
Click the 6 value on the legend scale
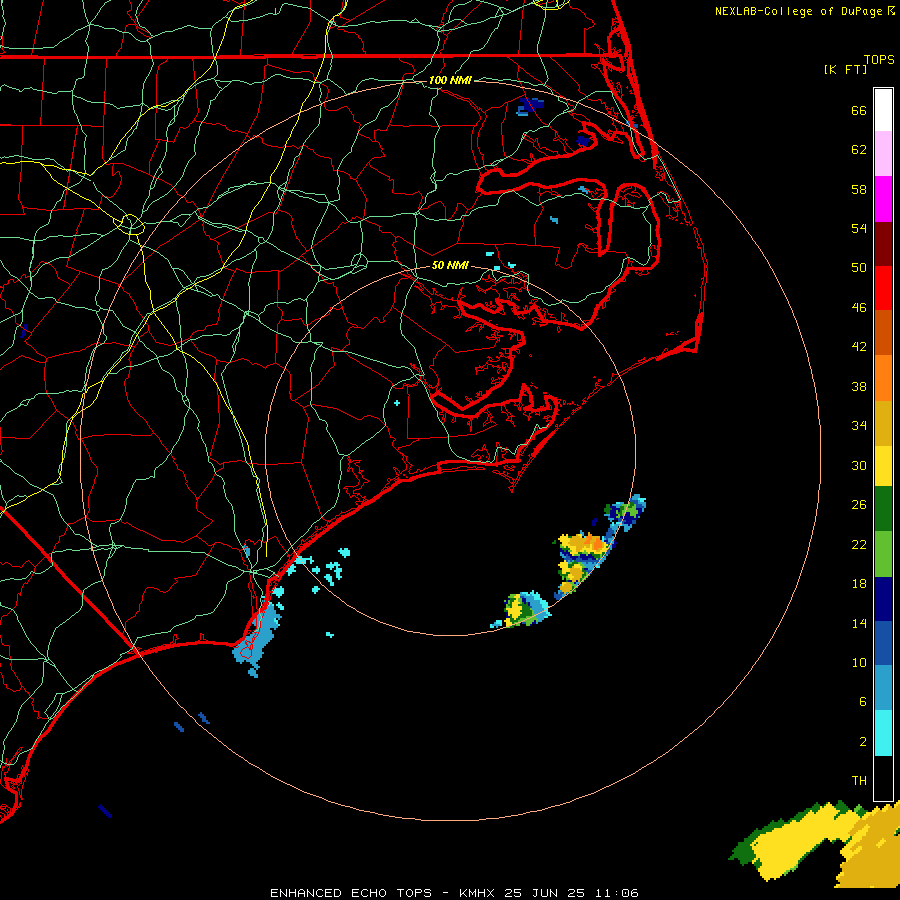coord(863,701)
